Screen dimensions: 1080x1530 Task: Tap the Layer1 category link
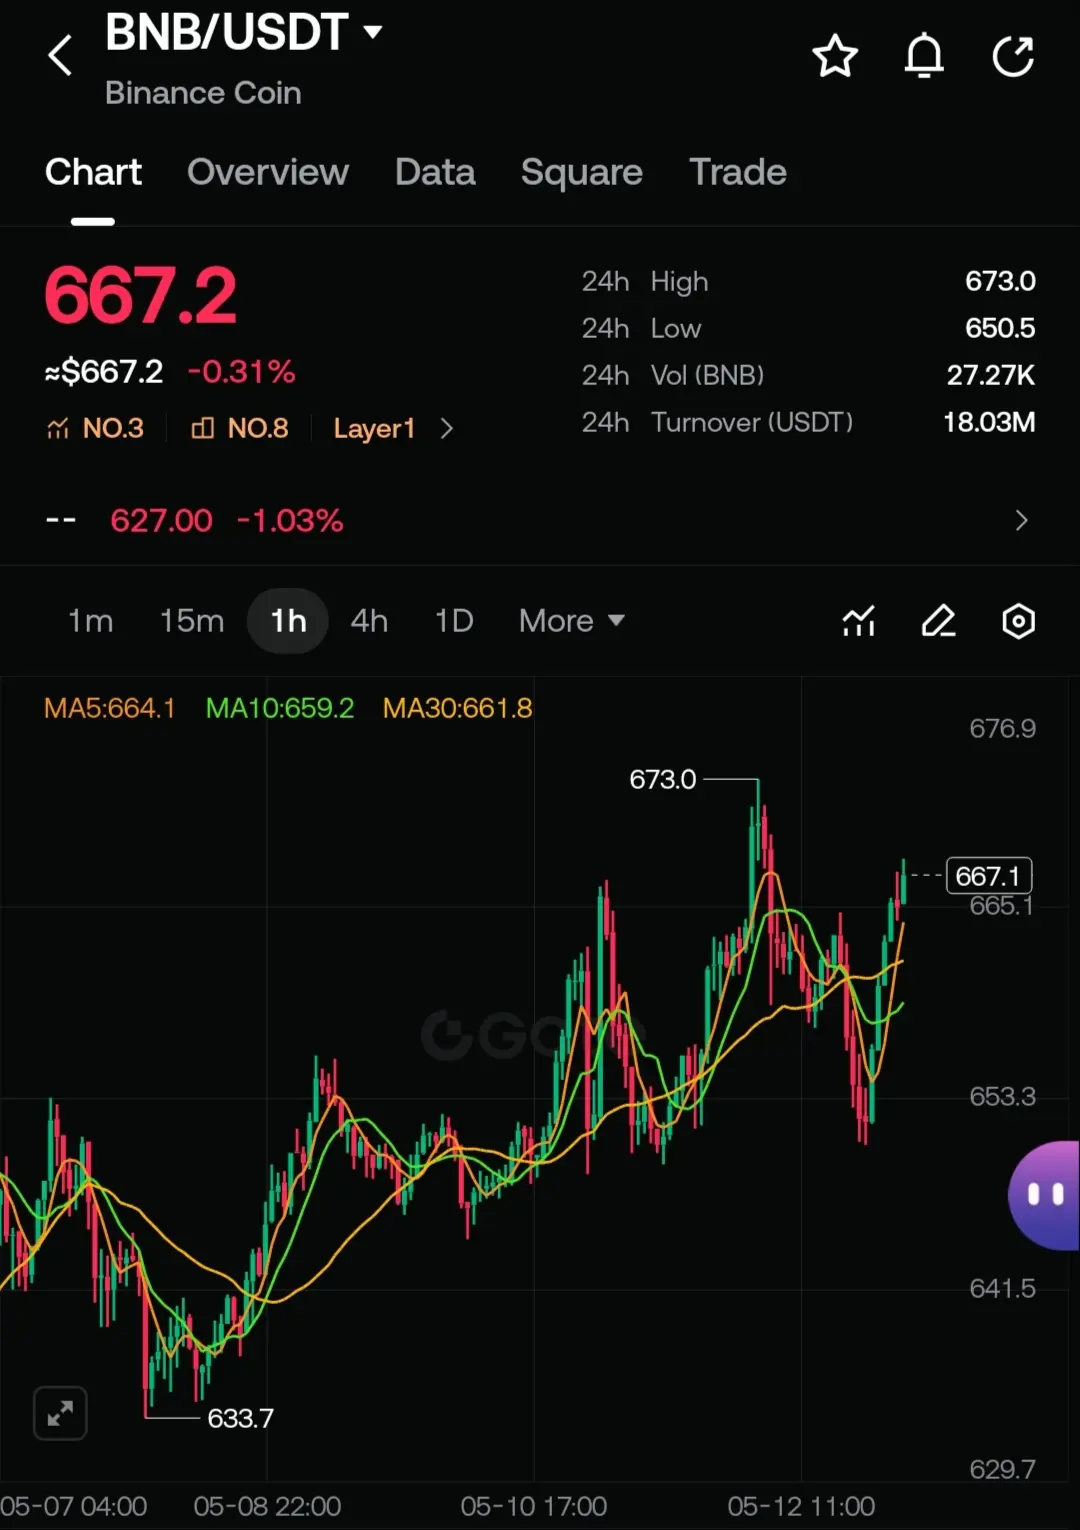[374, 428]
